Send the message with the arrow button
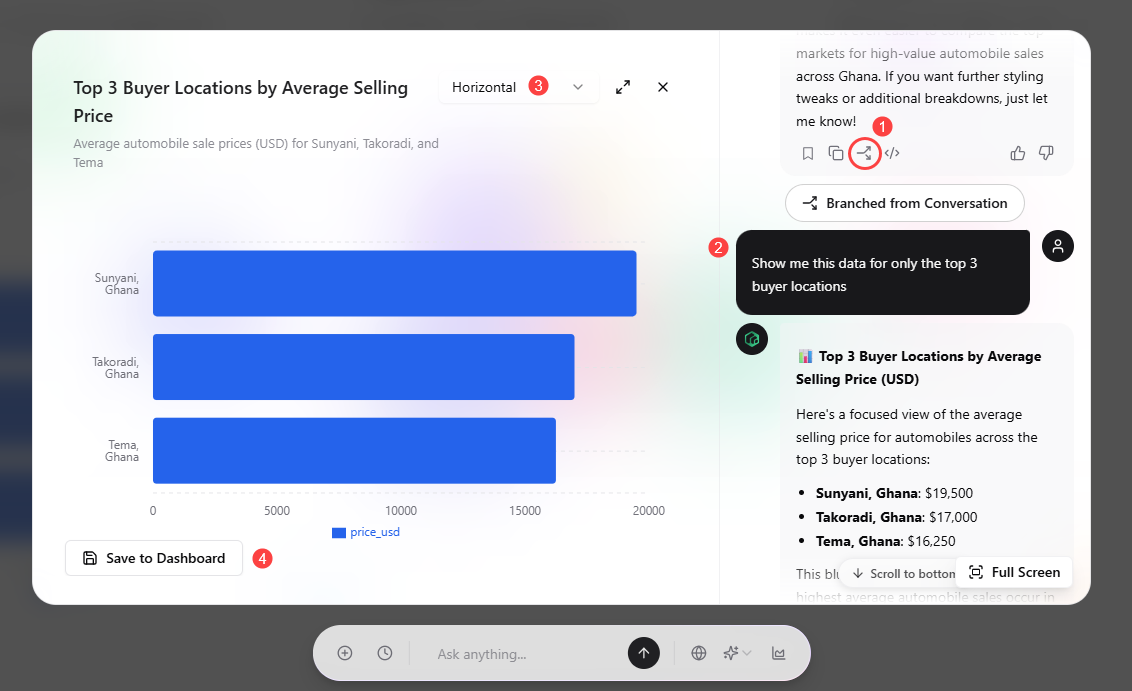The height and width of the screenshot is (691, 1132). [644, 652]
